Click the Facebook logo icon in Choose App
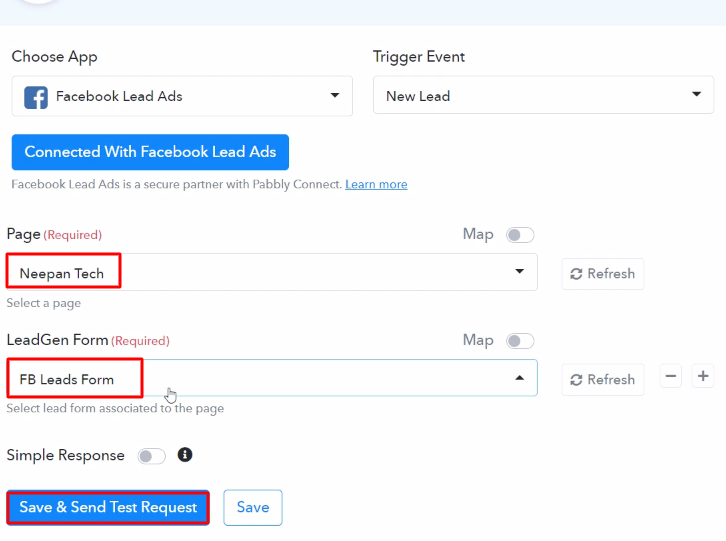 36,97
